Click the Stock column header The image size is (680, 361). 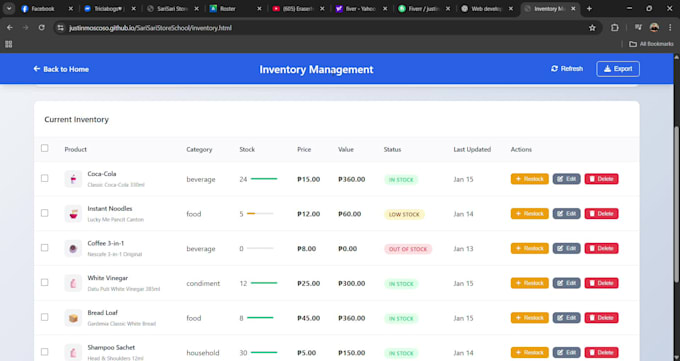[x=247, y=149]
